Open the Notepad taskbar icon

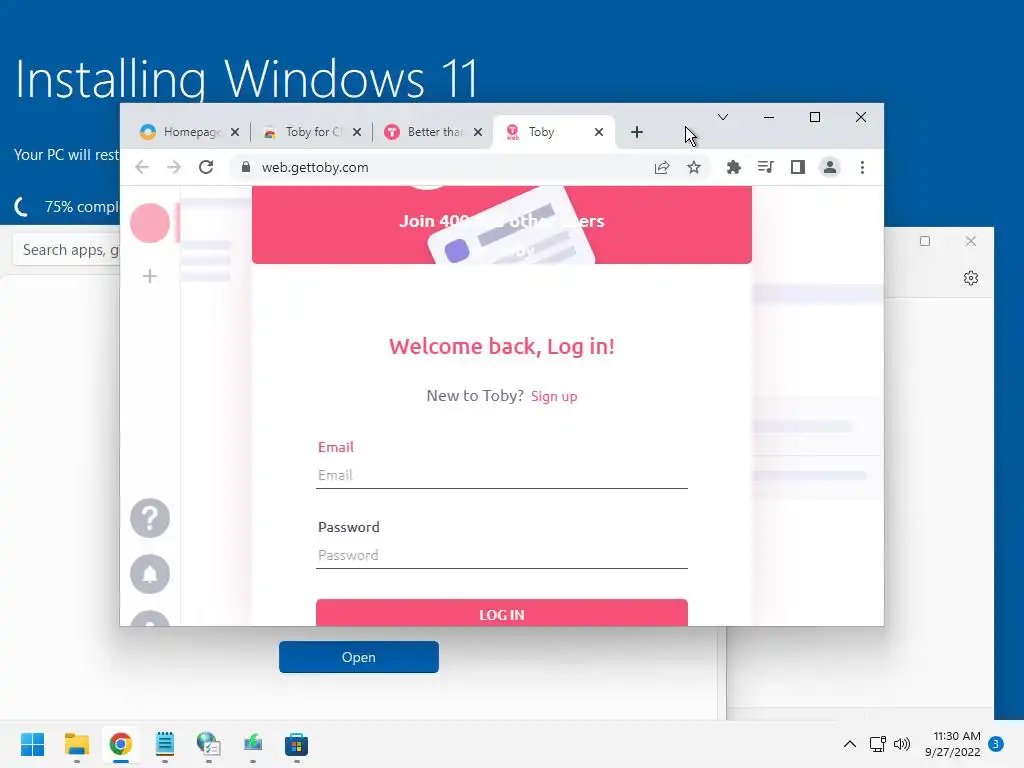tap(165, 744)
